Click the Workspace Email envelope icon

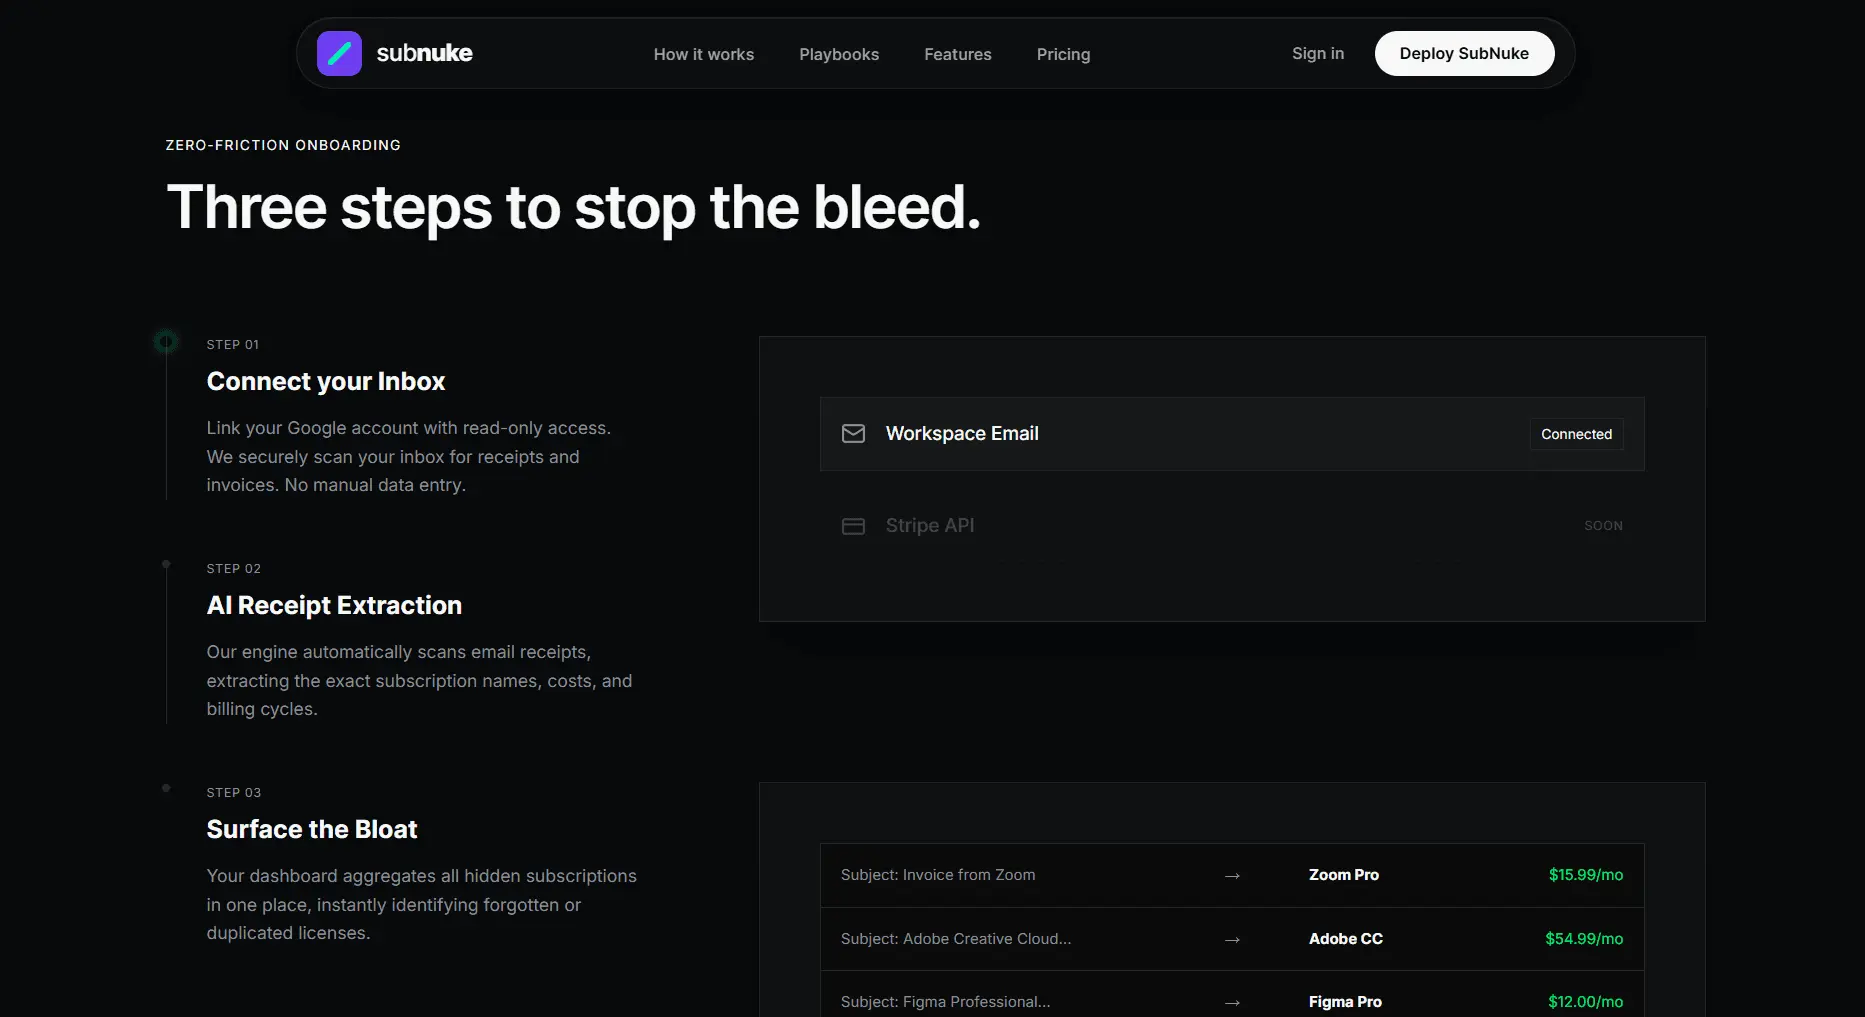tap(853, 434)
